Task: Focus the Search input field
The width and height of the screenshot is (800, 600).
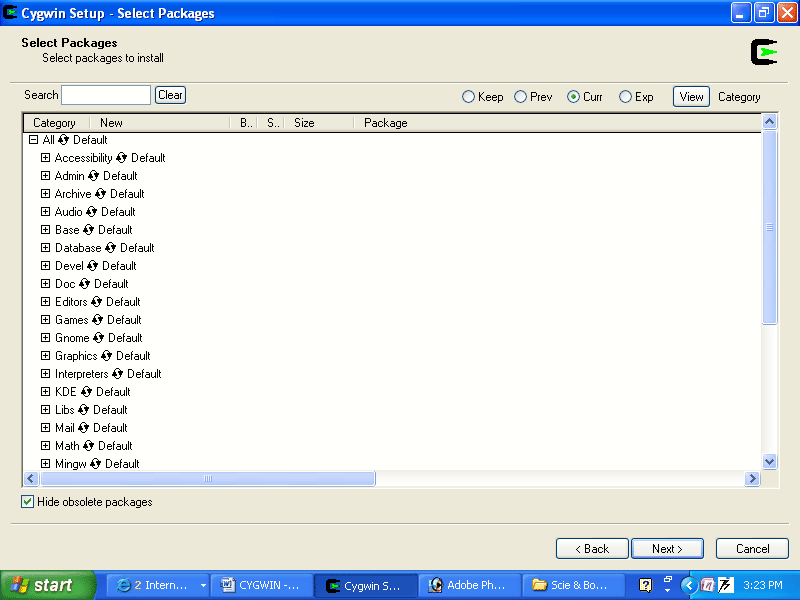Action: tap(106, 95)
